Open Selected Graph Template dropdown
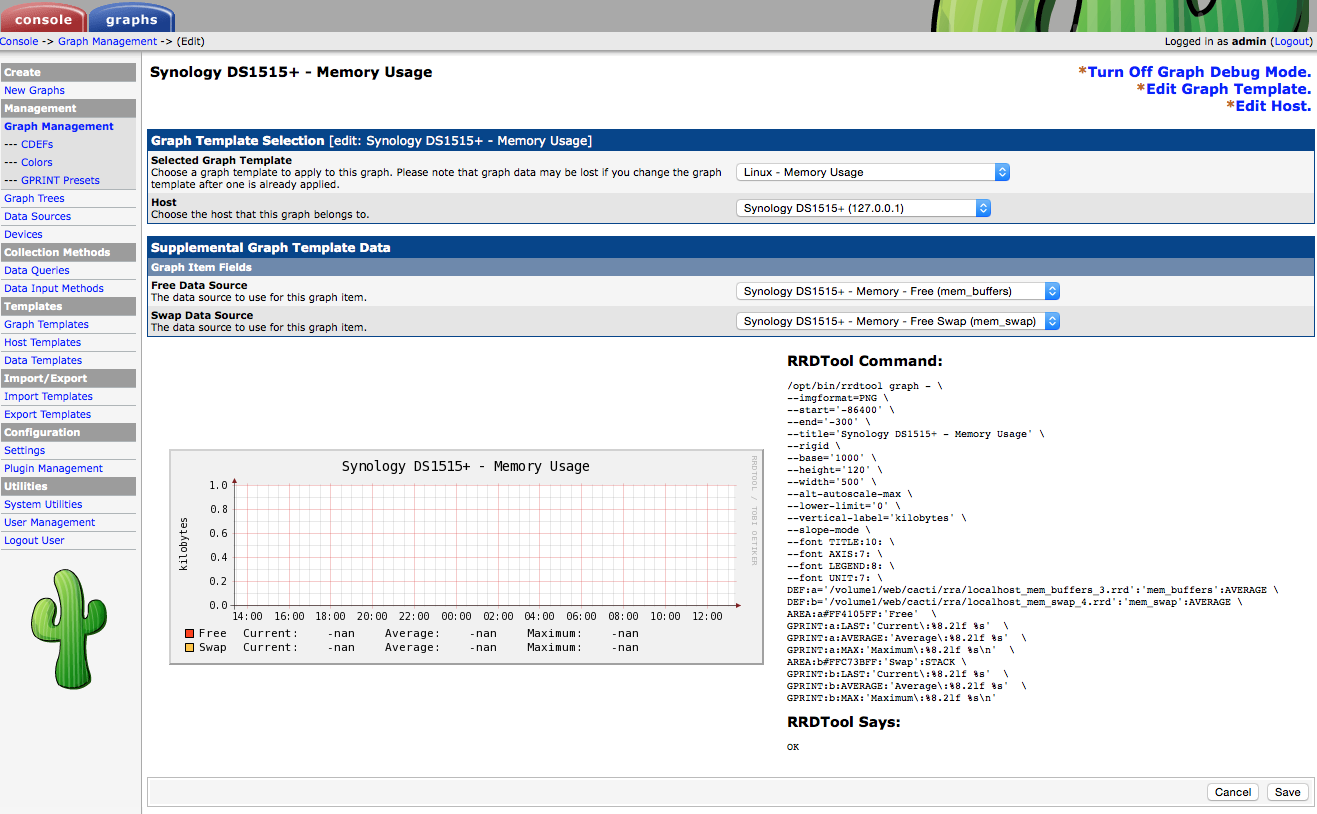The height and width of the screenshot is (814, 1317). 873,172
